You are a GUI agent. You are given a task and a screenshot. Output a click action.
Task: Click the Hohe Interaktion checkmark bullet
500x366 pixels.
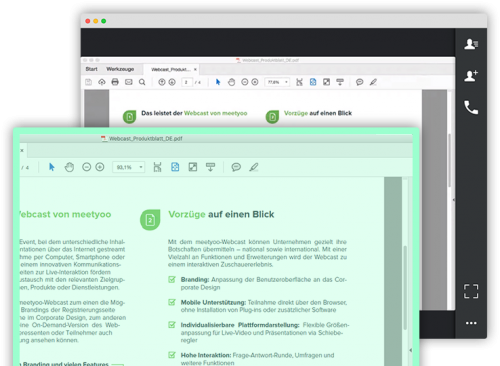tap(172, 355)
